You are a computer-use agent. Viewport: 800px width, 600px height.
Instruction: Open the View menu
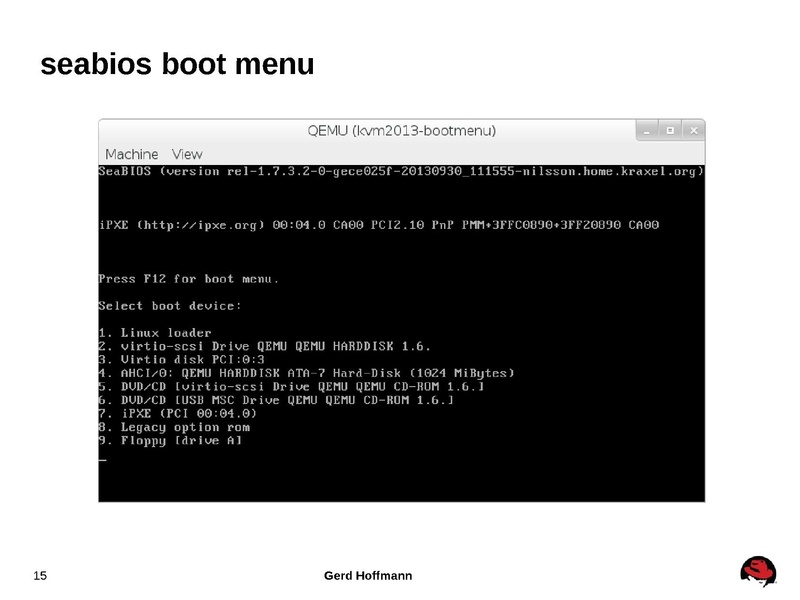point(186,153)
